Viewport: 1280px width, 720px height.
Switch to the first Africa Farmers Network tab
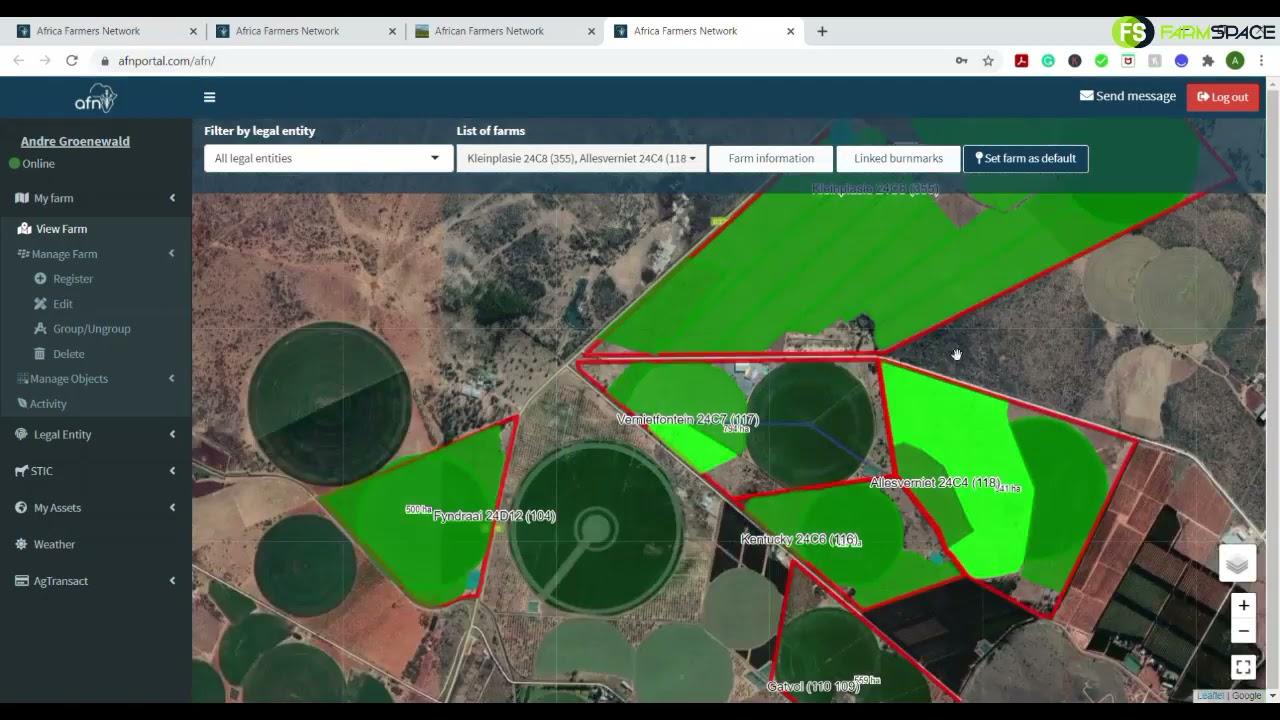105,31
